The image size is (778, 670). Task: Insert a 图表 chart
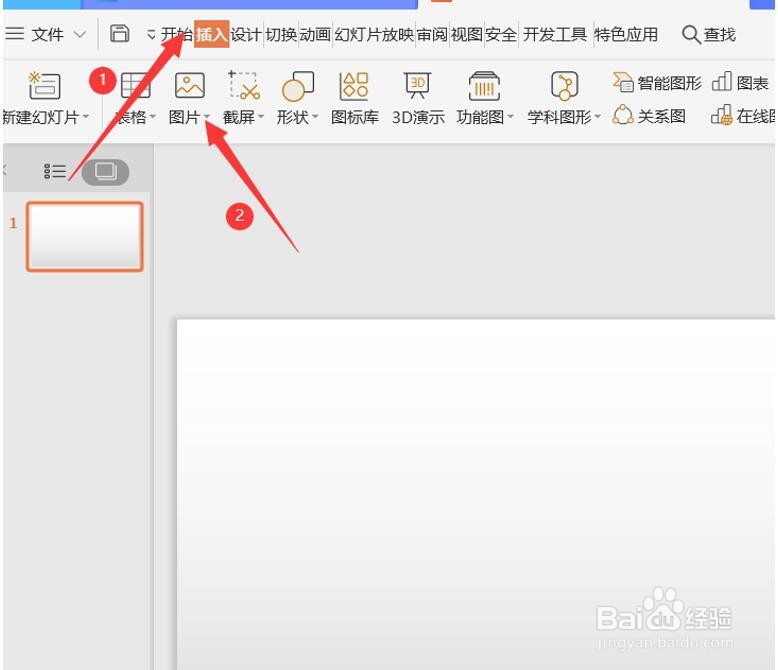click(x=740, y=83)
